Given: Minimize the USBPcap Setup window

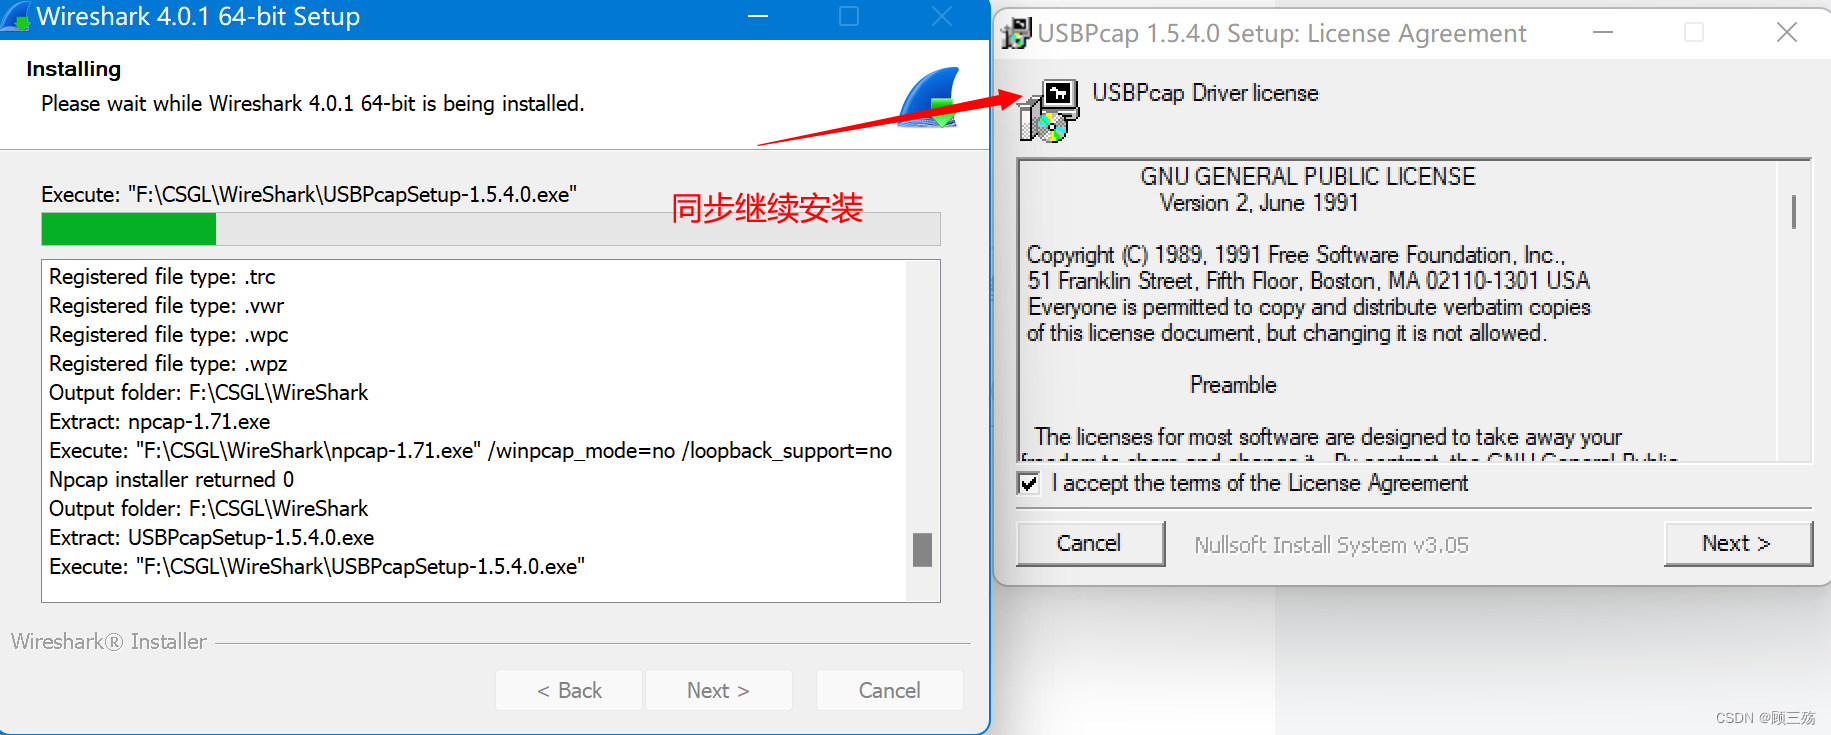Looking at the screenshot, I should click(x=1603, y=33).
